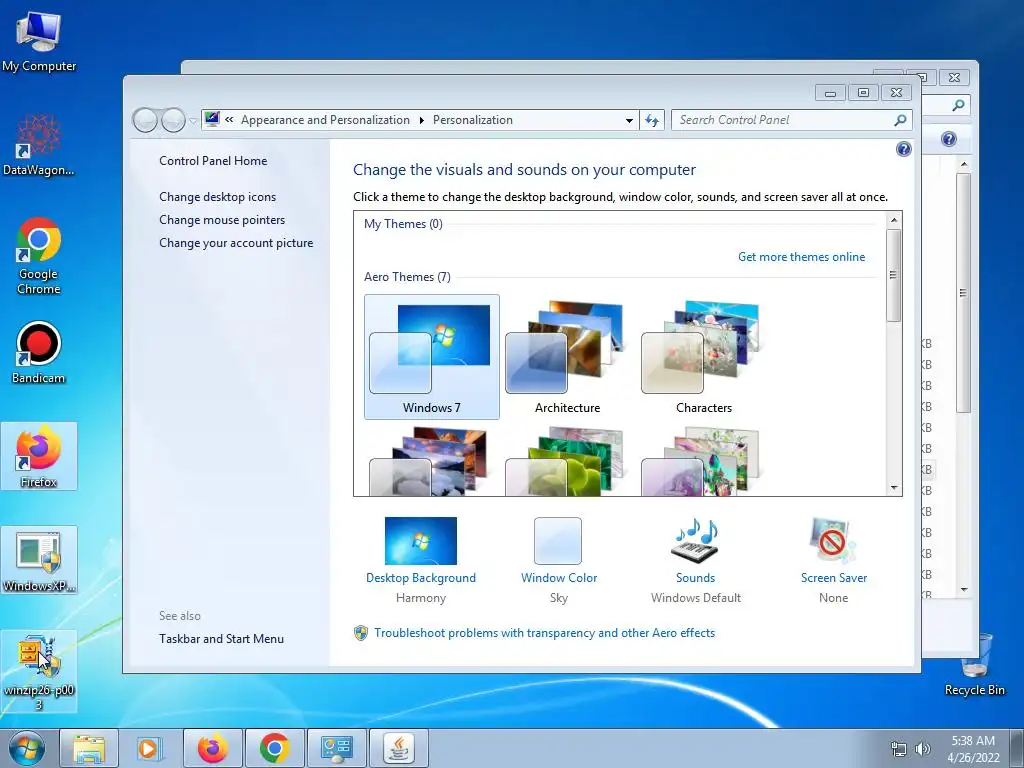Open My Computer desktop icon
The image size is (1024, 768).
pos(39,41)
